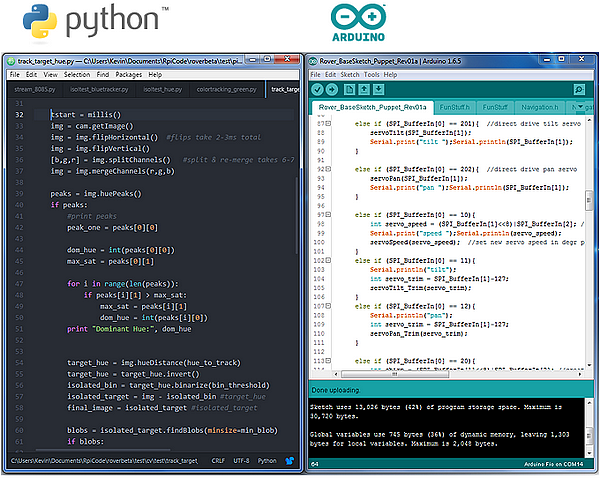Open Atom Find menu
This screenshot has width=600, height=478.
[x=103, y=75]
